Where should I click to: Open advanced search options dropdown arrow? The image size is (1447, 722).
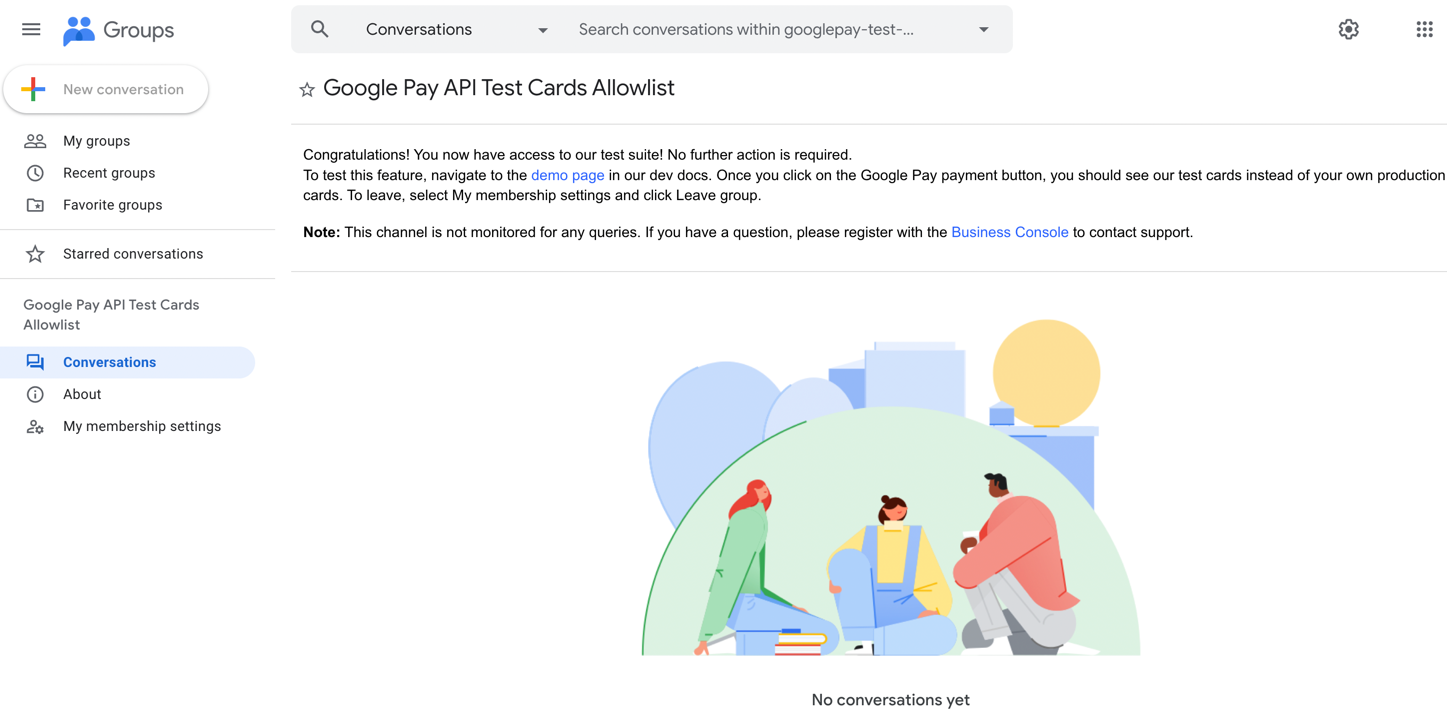[x=984, y=30]
